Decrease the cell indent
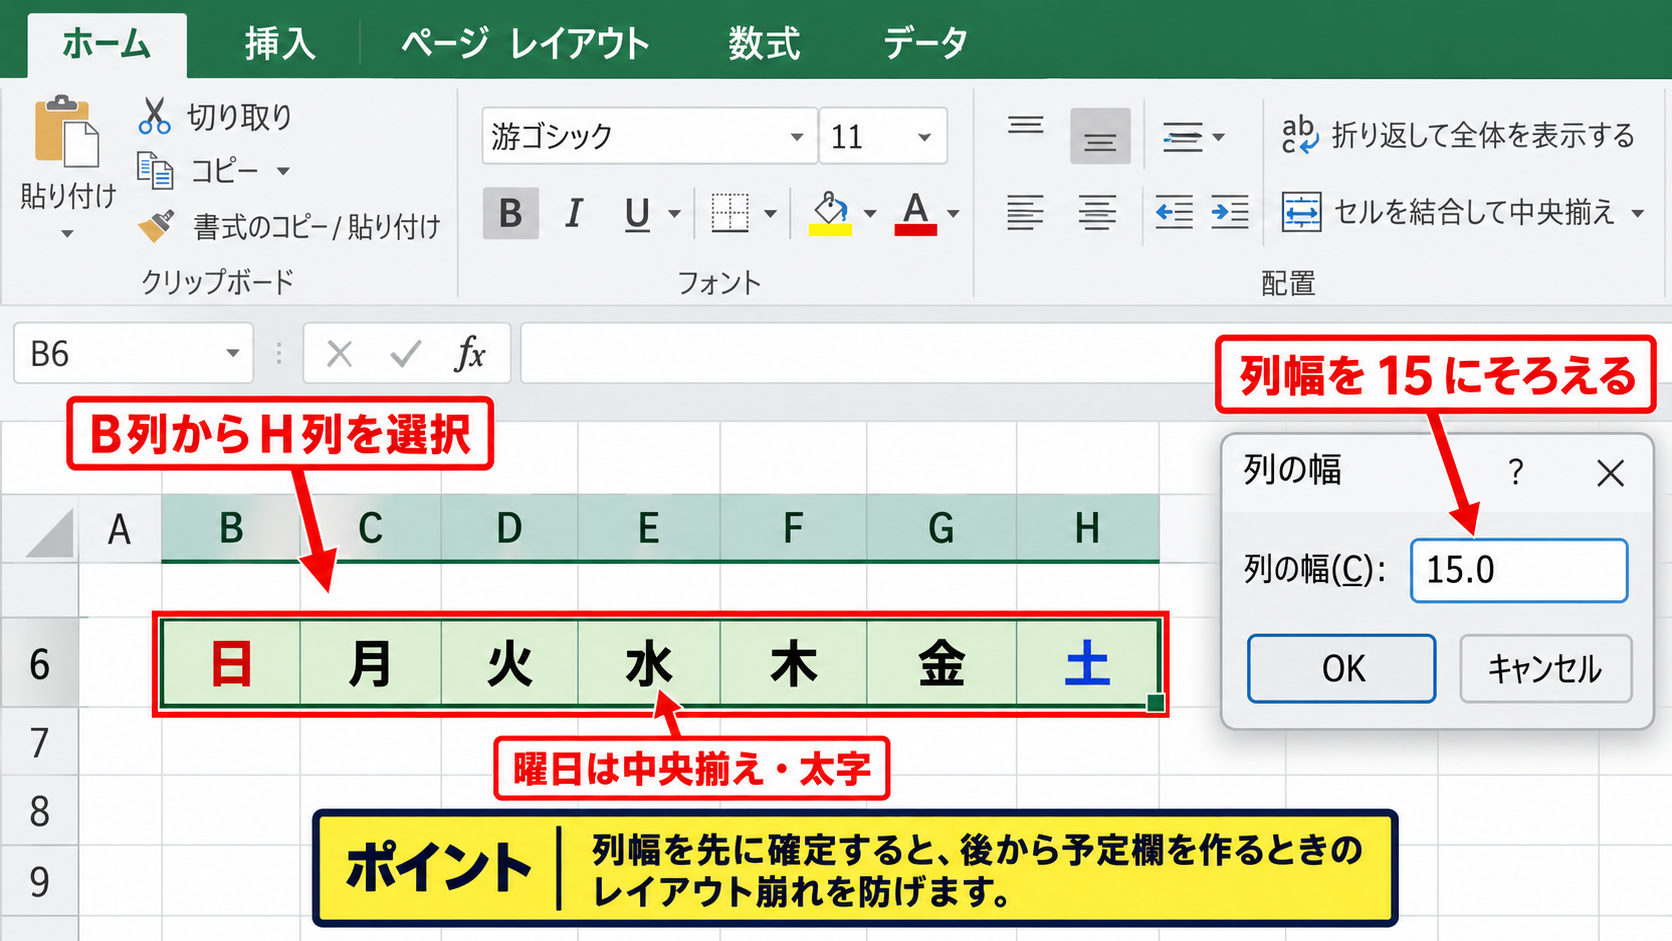 (1173, 213)
